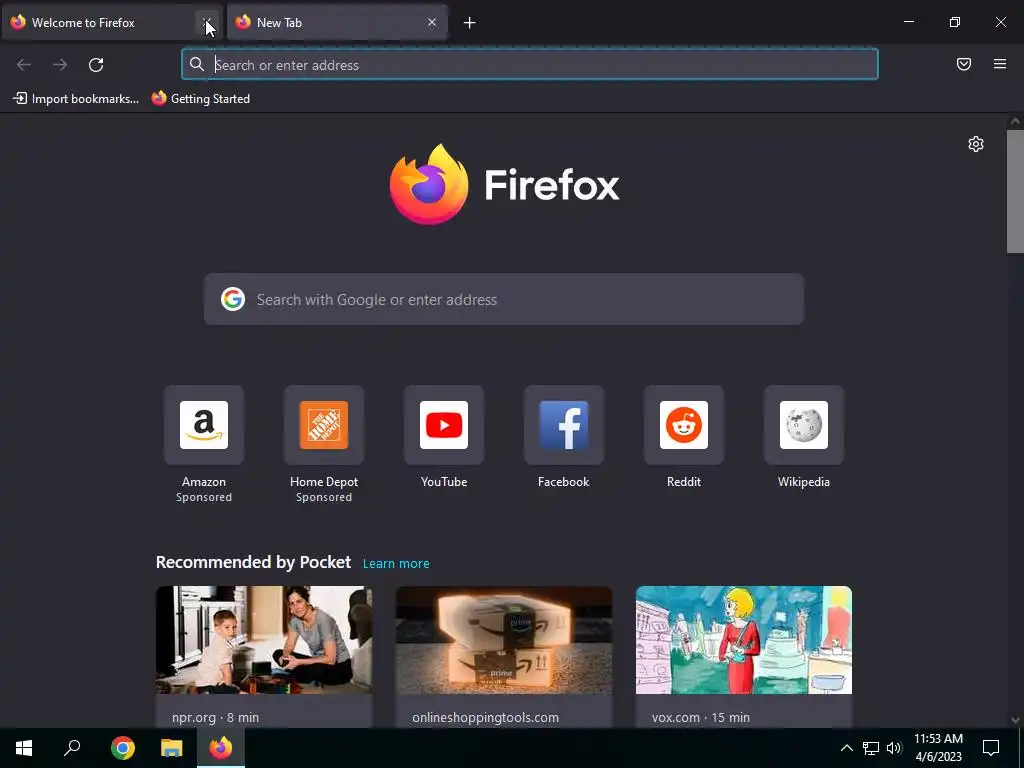Click the reload page icon
Image resolution: width=1024 pixels, height=768 pixels.
[x=96, y=65]
